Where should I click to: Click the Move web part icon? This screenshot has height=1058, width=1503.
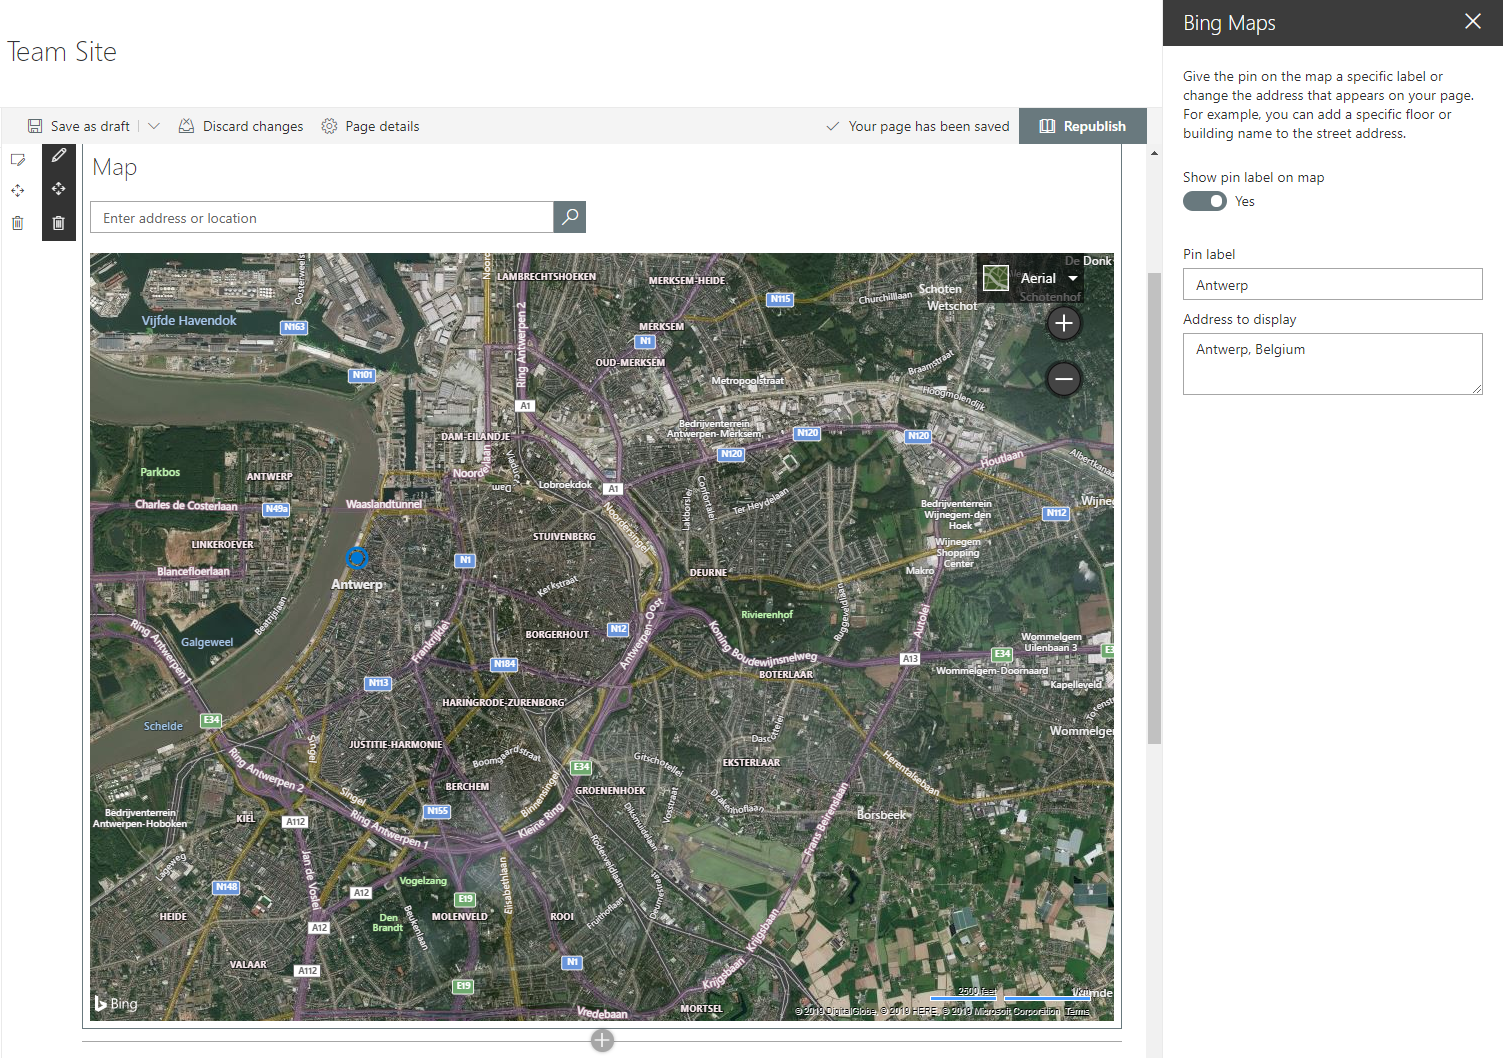[x=59, y=189]
